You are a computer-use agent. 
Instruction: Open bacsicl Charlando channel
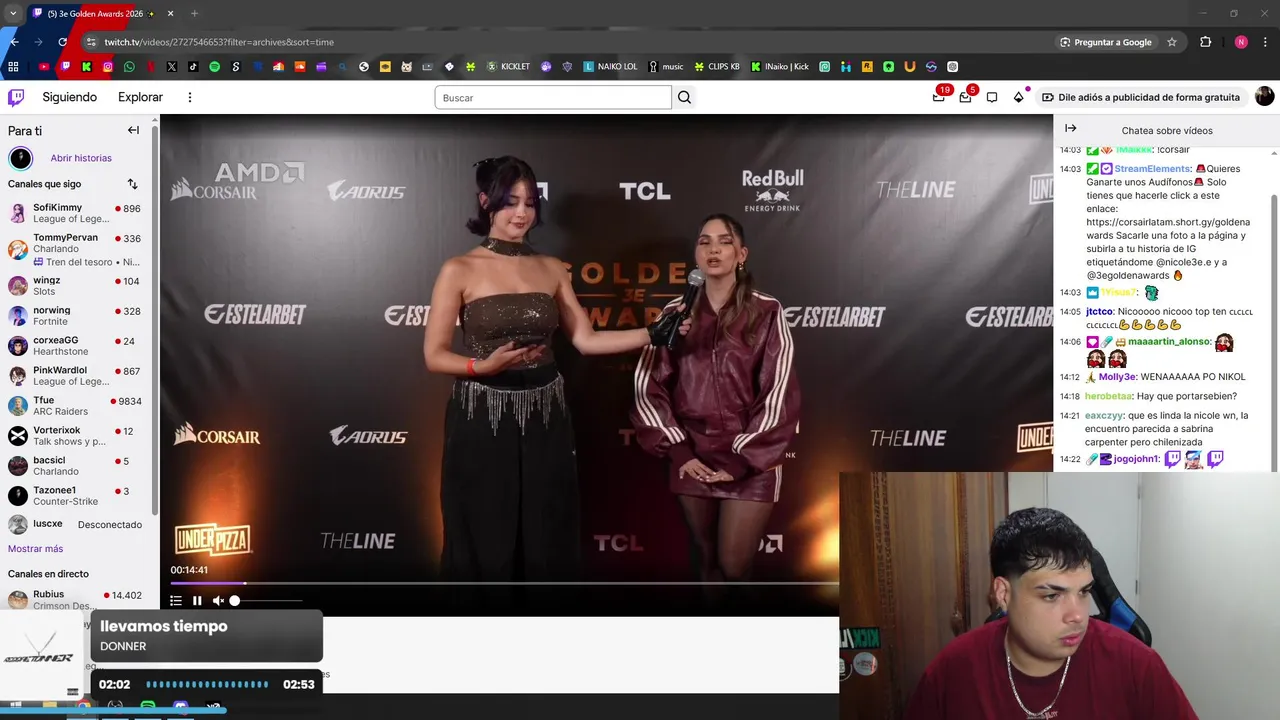point(75,466)
